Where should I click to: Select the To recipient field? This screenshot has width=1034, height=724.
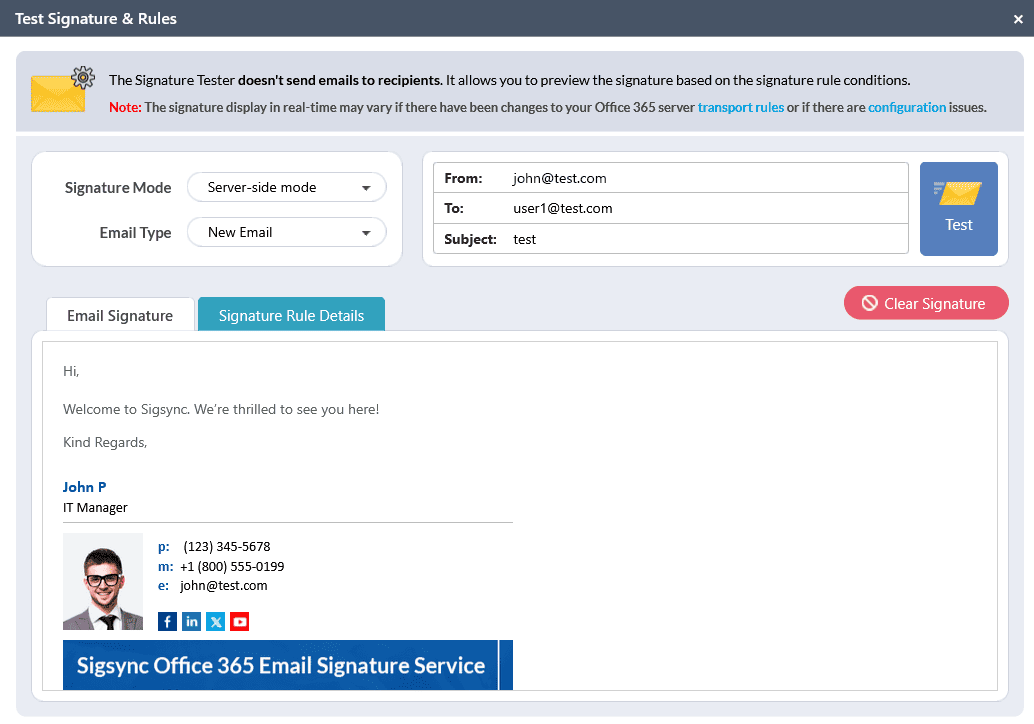[x=705, y=208]
